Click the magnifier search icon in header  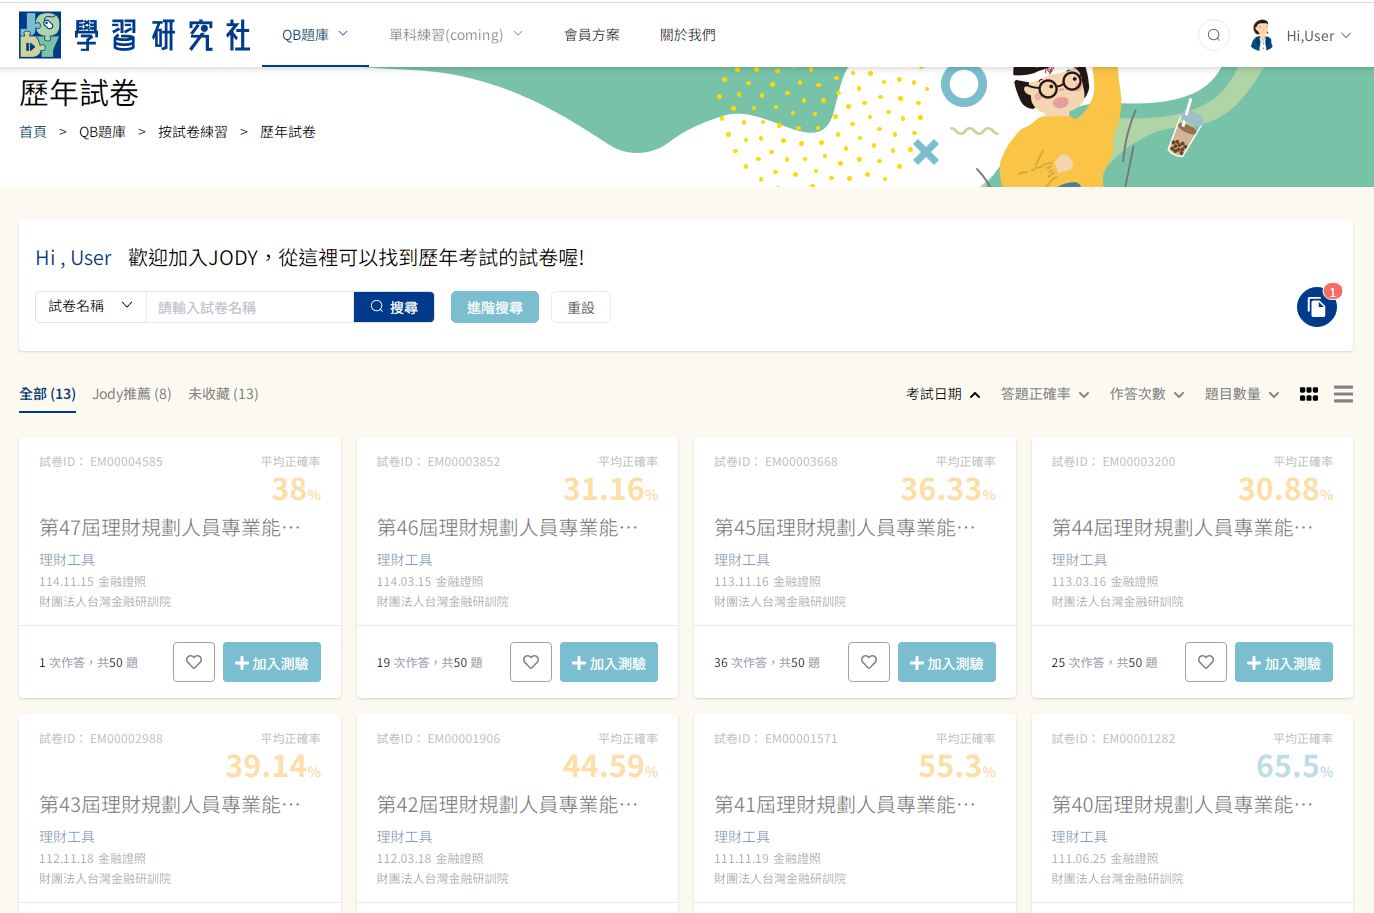point(1213,36)
